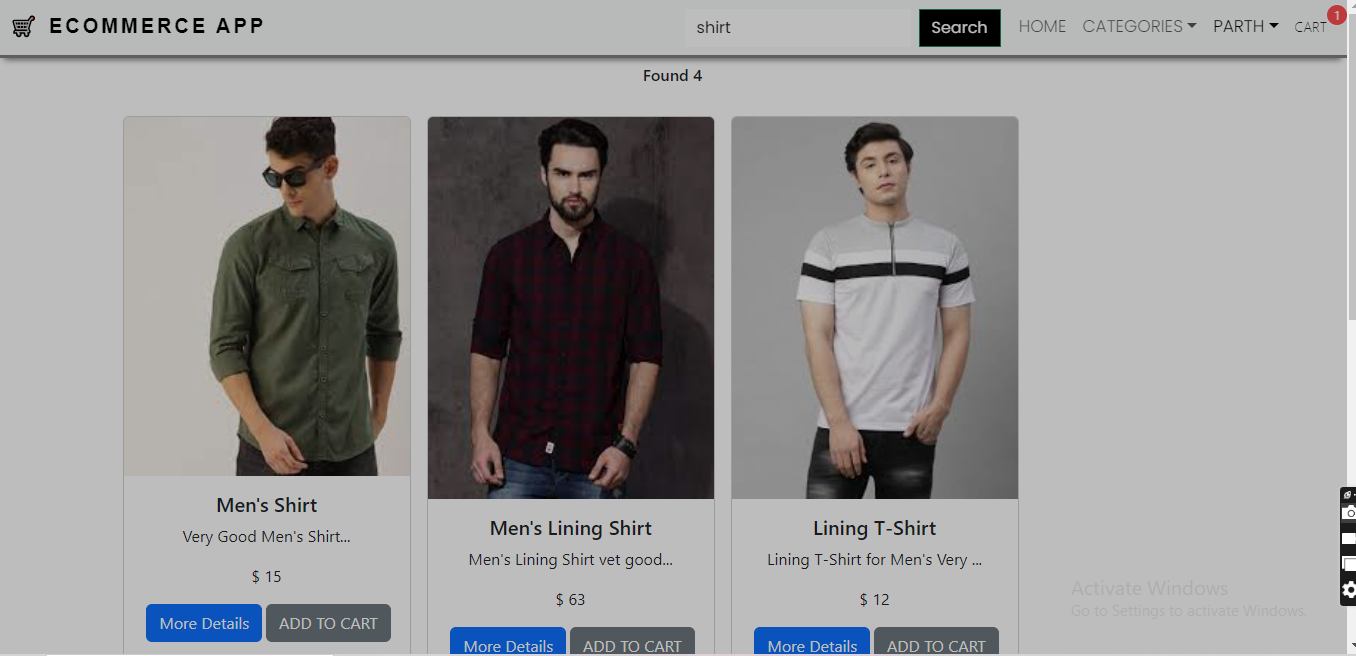Click the magnifier-free Search button
1356x656 pixels.
coord(958,27)
